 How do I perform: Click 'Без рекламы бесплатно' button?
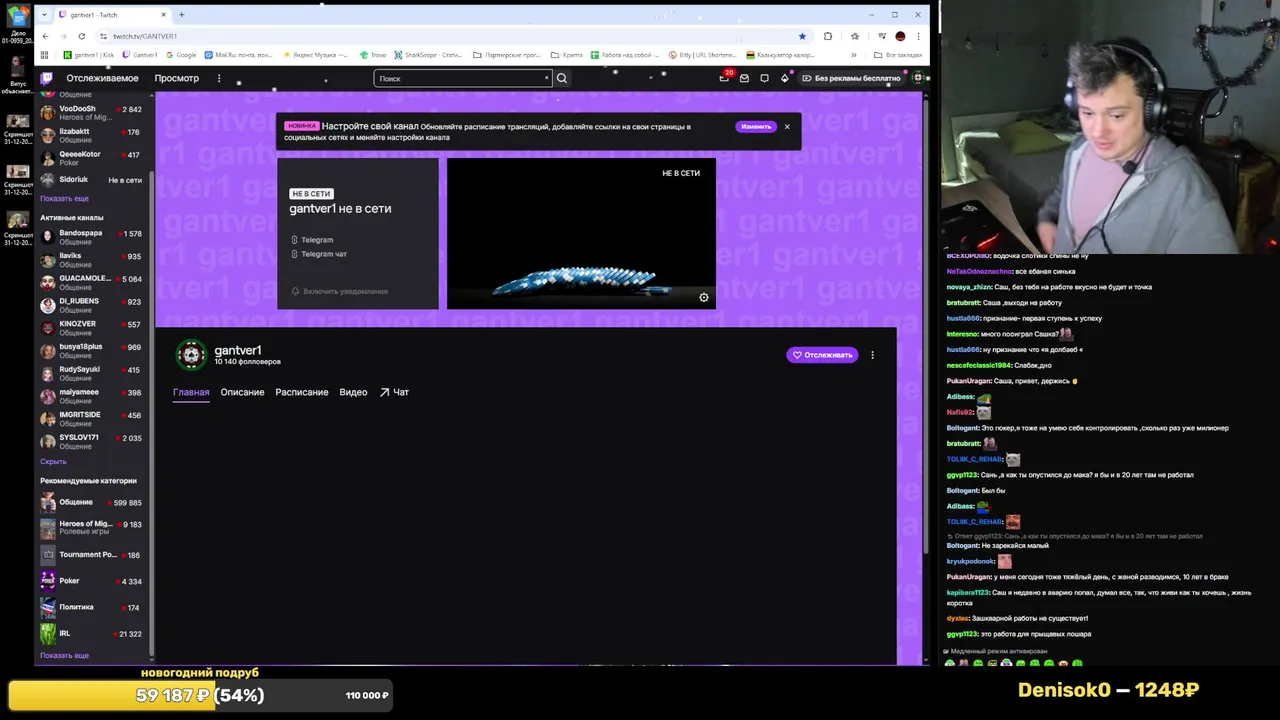850,78
